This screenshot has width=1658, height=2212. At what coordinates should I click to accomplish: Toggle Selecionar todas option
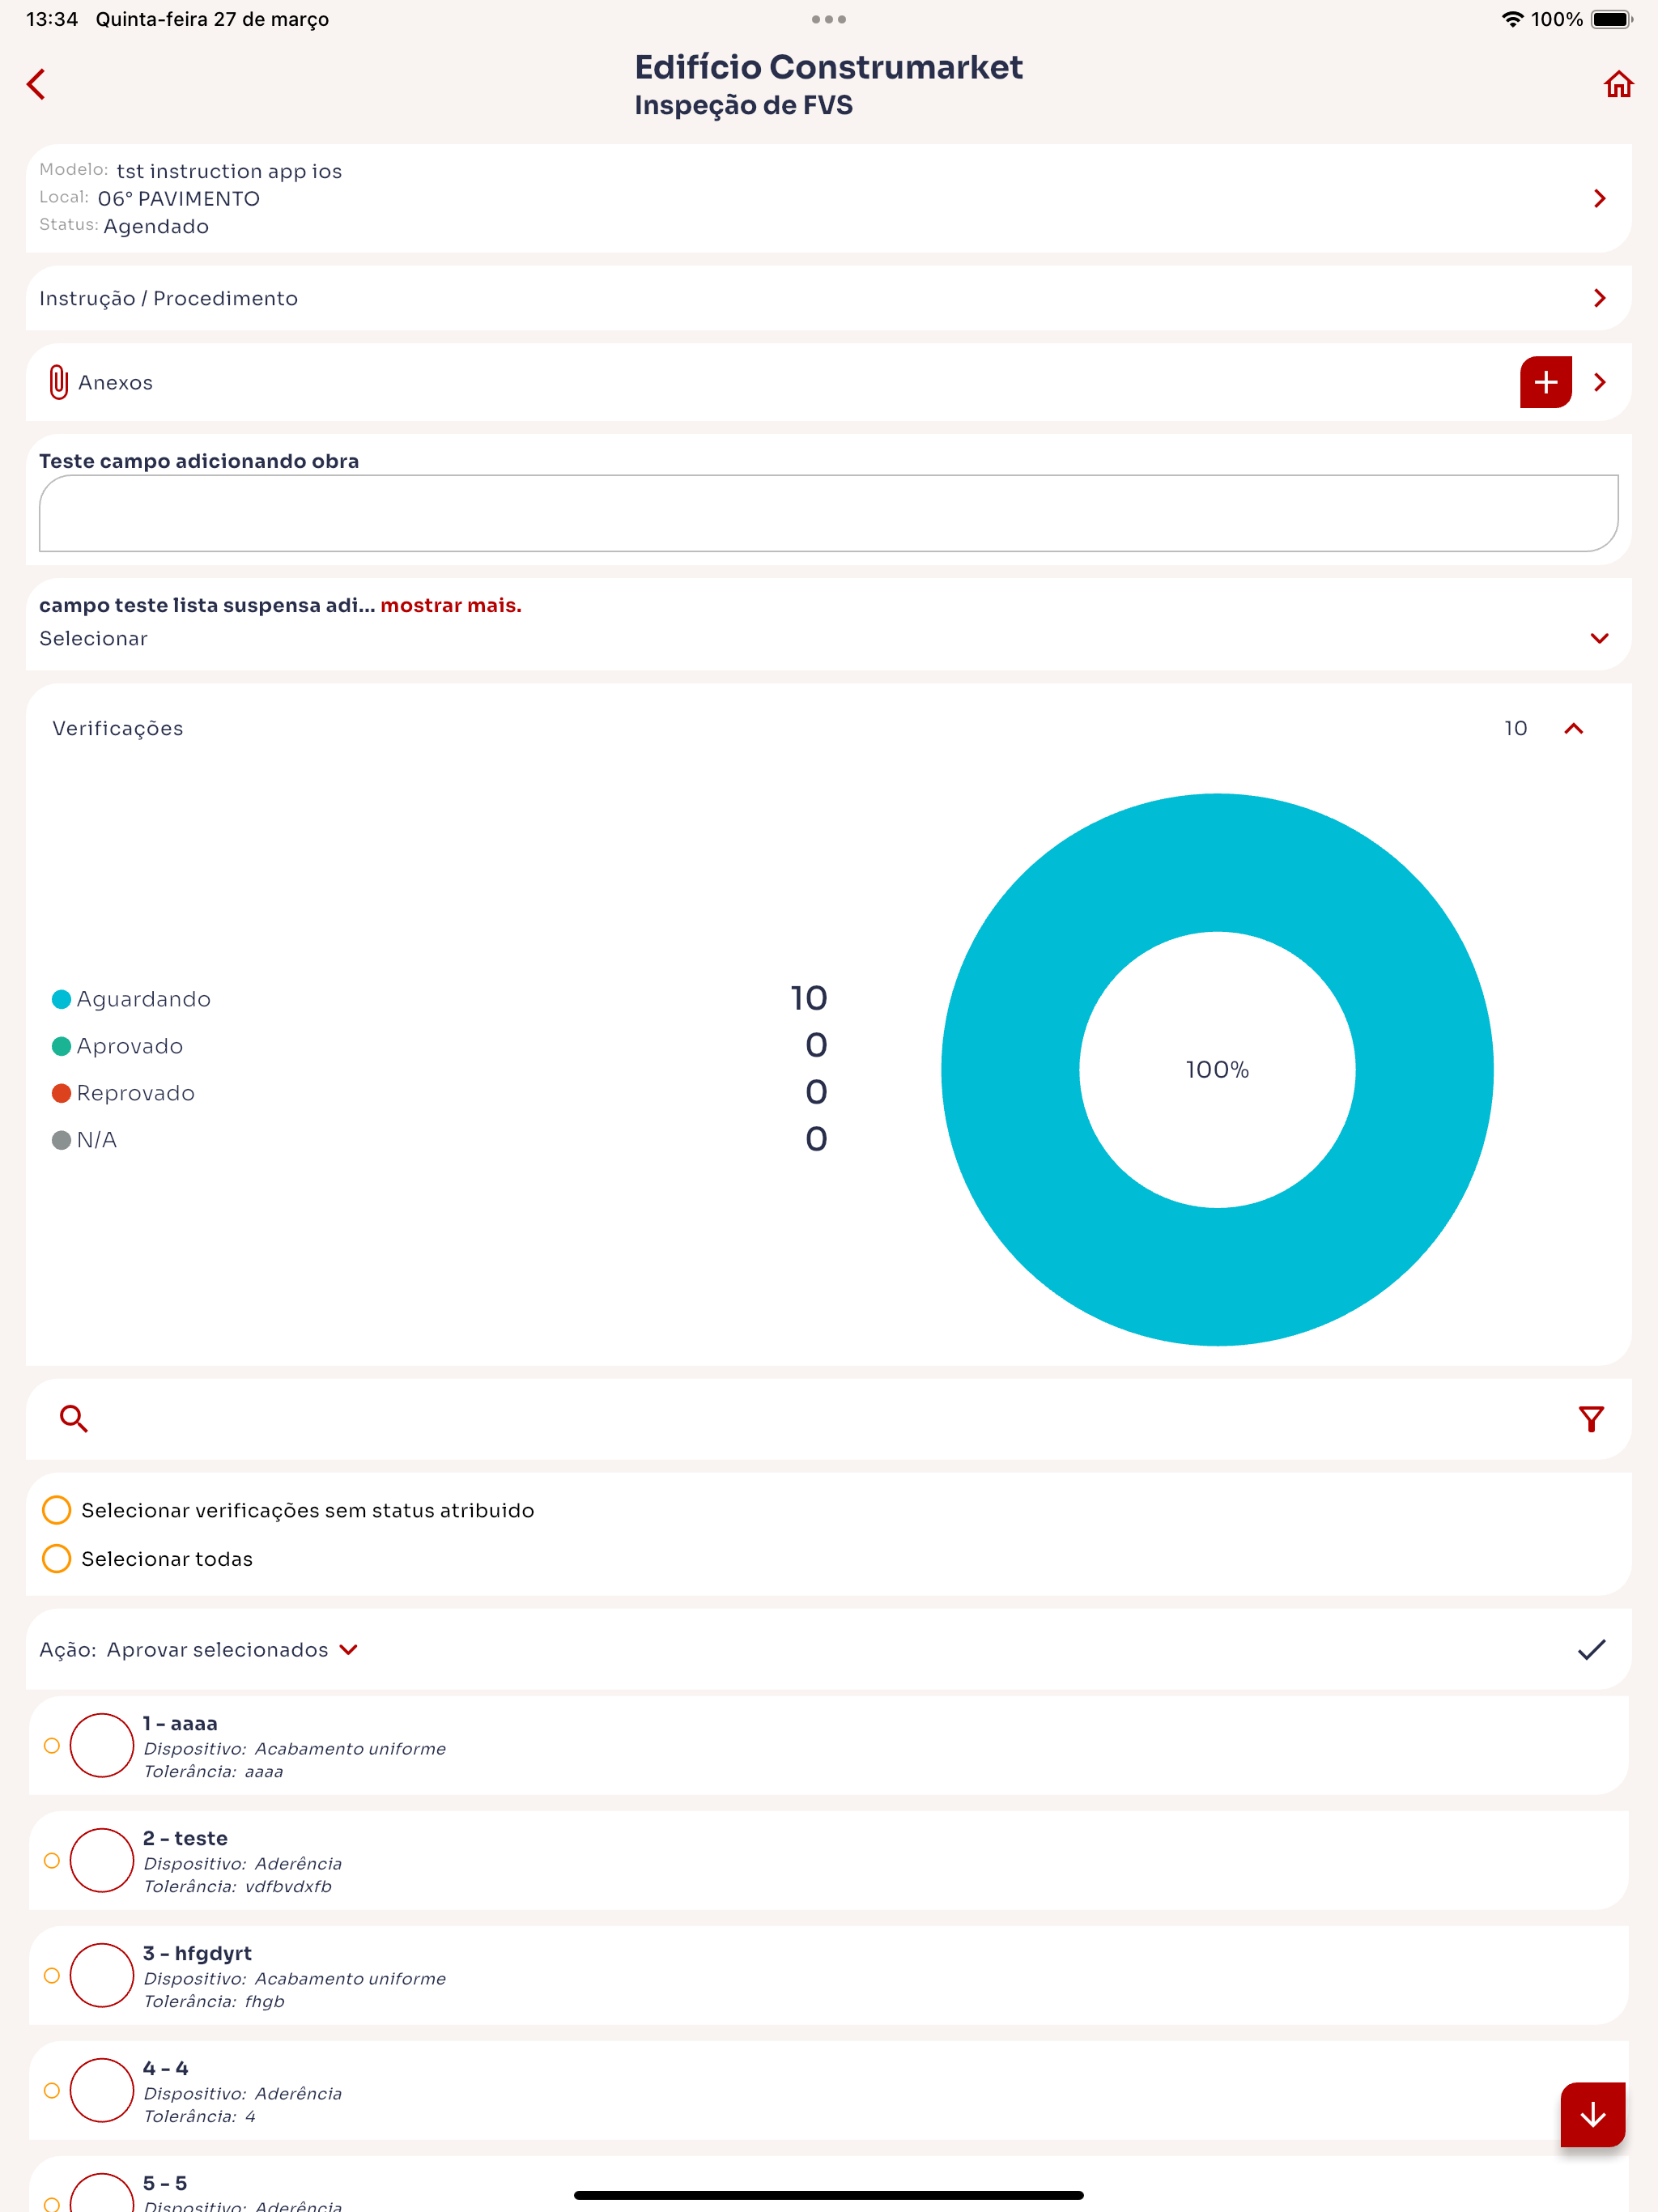pyautogui.click(x=57, y=1559)
